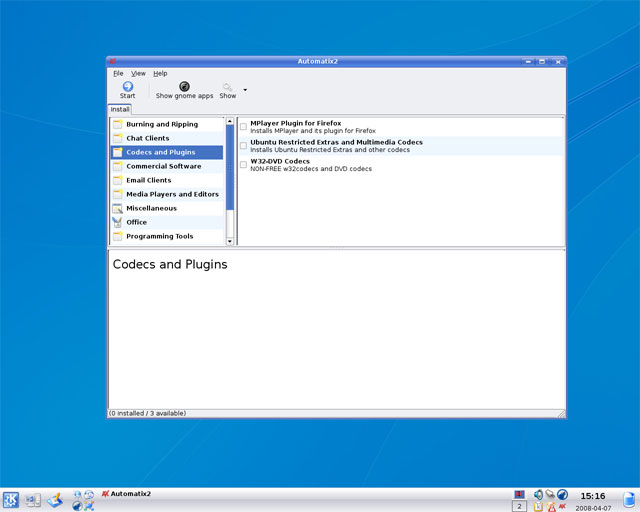Click the category list scroll up arrow
Viewport: 640px width, 512px height.
(230, 121)
